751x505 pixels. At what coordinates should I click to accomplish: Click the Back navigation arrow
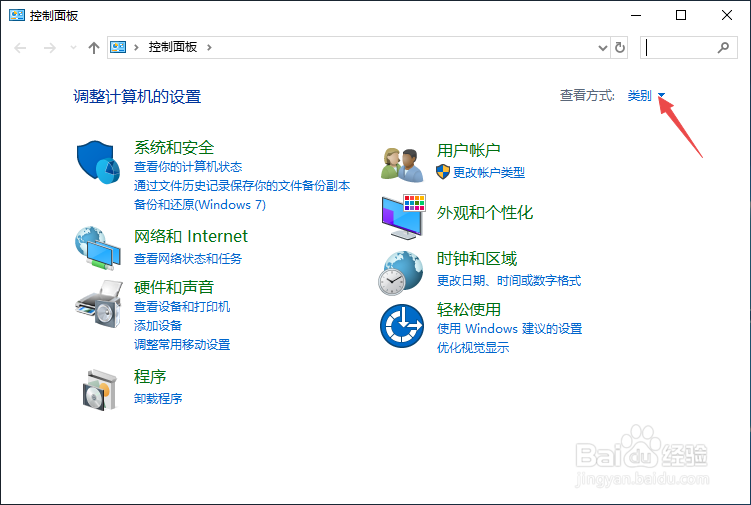(x=20, y=47)
